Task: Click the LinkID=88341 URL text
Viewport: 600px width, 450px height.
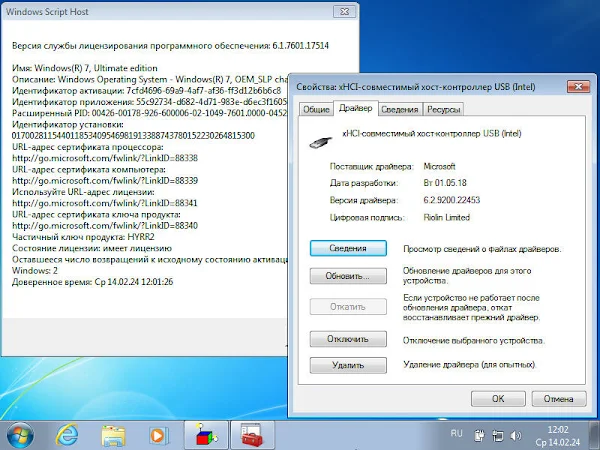Action: point(105,203)
